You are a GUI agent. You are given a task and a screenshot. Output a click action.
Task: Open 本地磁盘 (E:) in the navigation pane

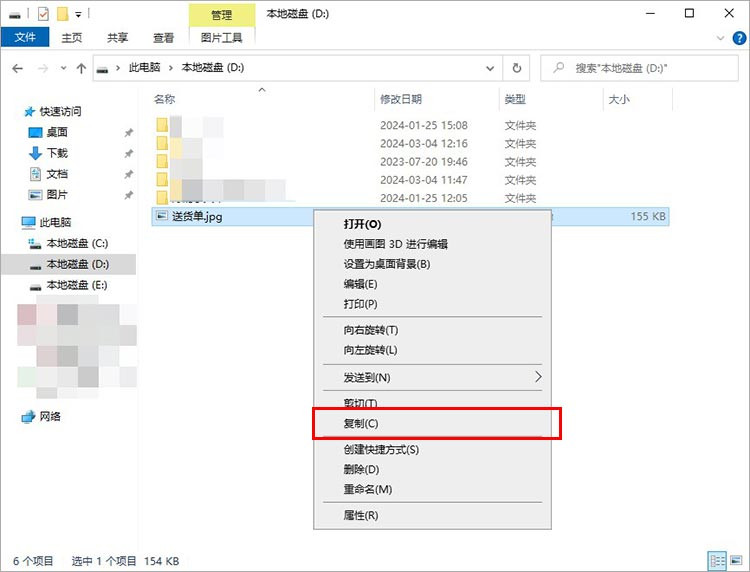77,285
